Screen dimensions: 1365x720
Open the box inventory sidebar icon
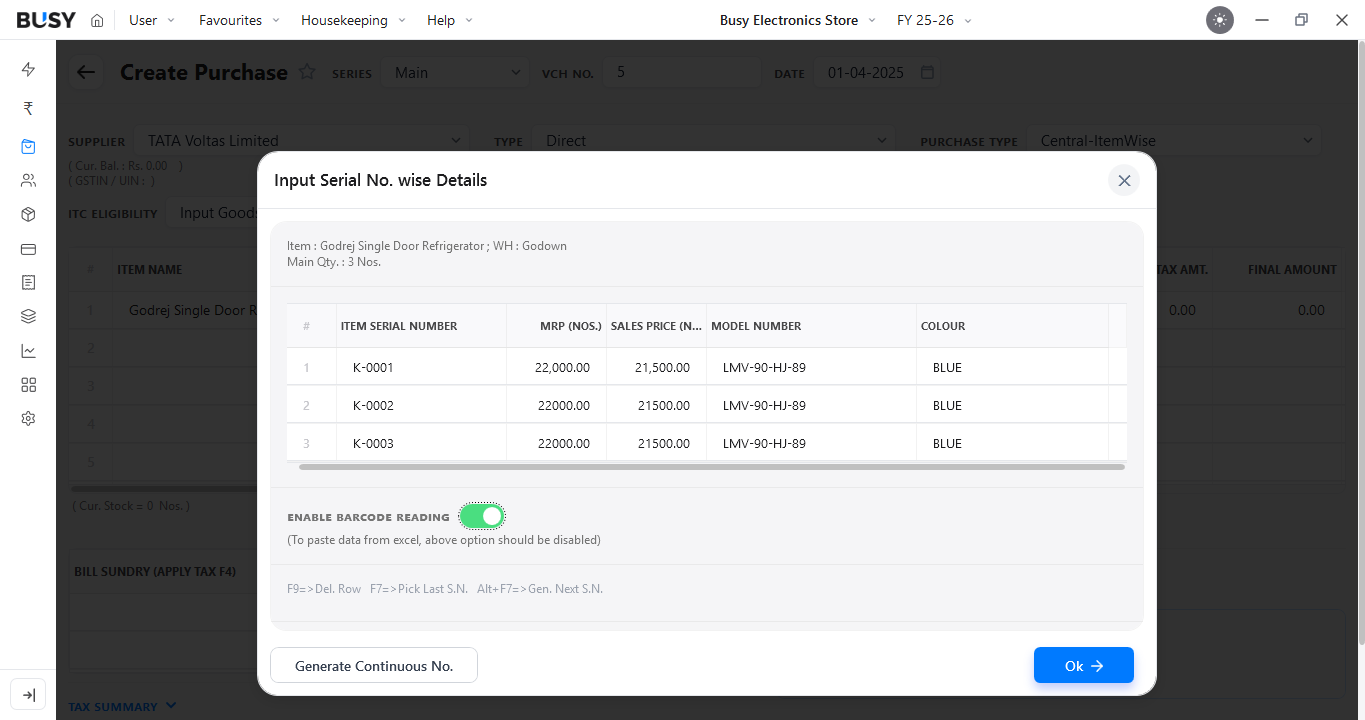28,215
